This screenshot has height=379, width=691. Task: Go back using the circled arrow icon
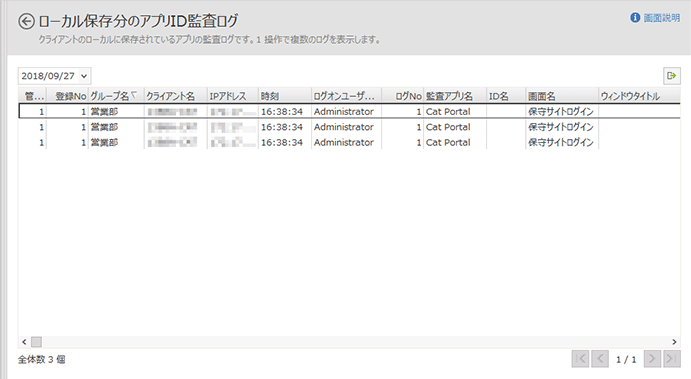(26, 21)
